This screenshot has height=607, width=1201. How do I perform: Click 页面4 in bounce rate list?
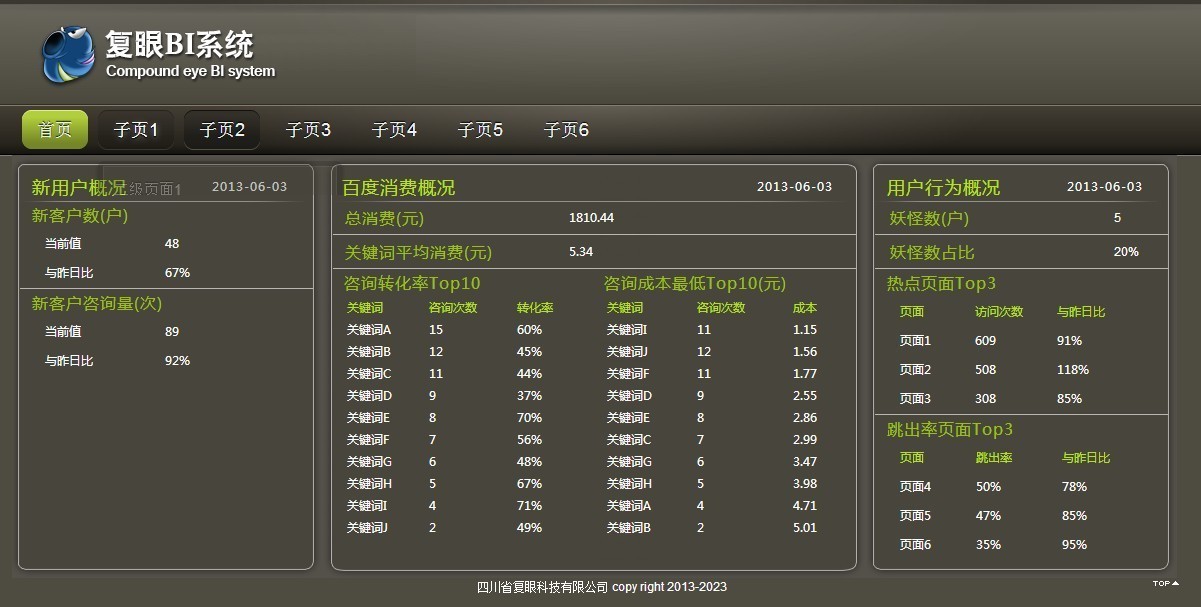[x=915, y=487]
